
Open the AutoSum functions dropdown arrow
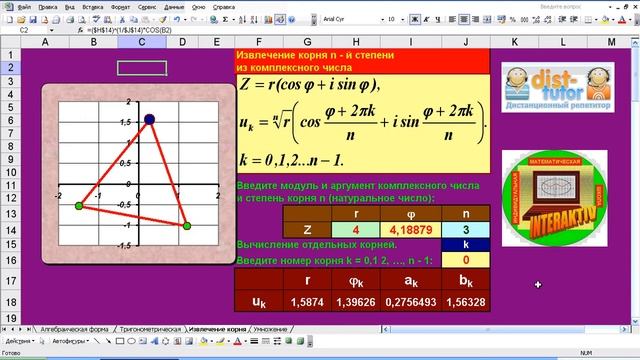click(233, 20)
